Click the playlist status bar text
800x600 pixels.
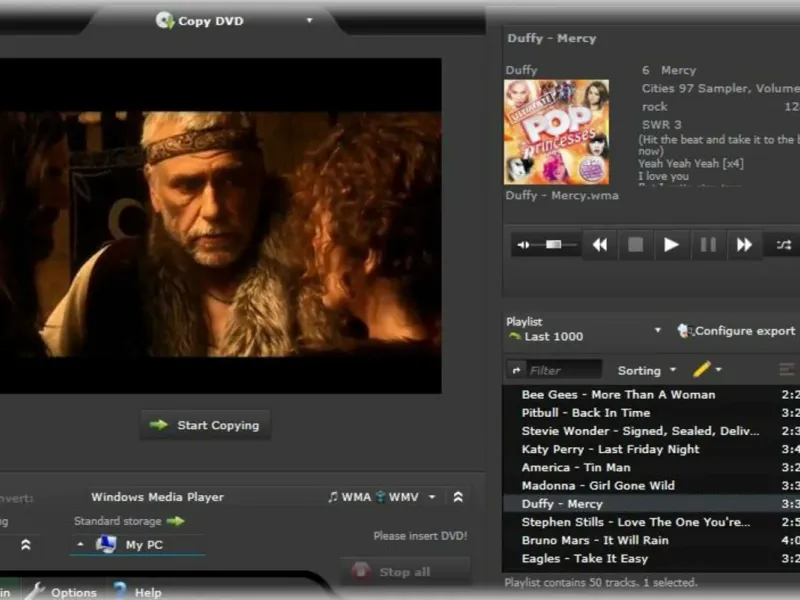point(601,583)
